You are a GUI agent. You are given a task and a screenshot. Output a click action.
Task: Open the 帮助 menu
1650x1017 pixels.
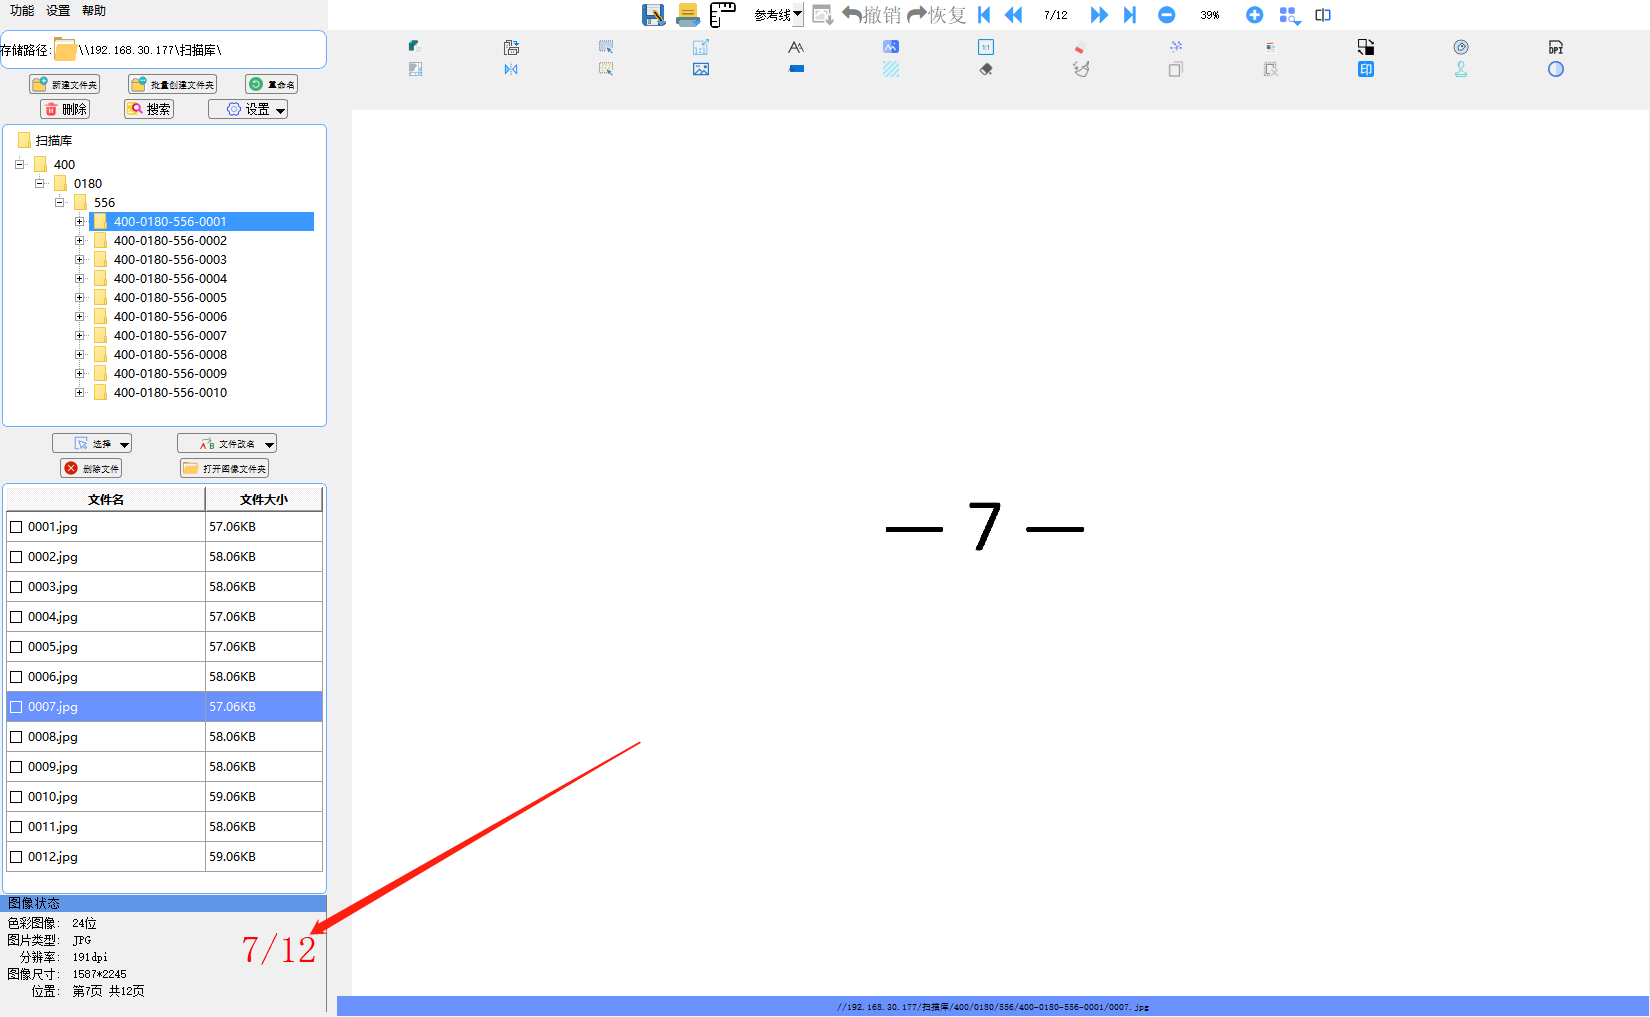click(94, 10)
